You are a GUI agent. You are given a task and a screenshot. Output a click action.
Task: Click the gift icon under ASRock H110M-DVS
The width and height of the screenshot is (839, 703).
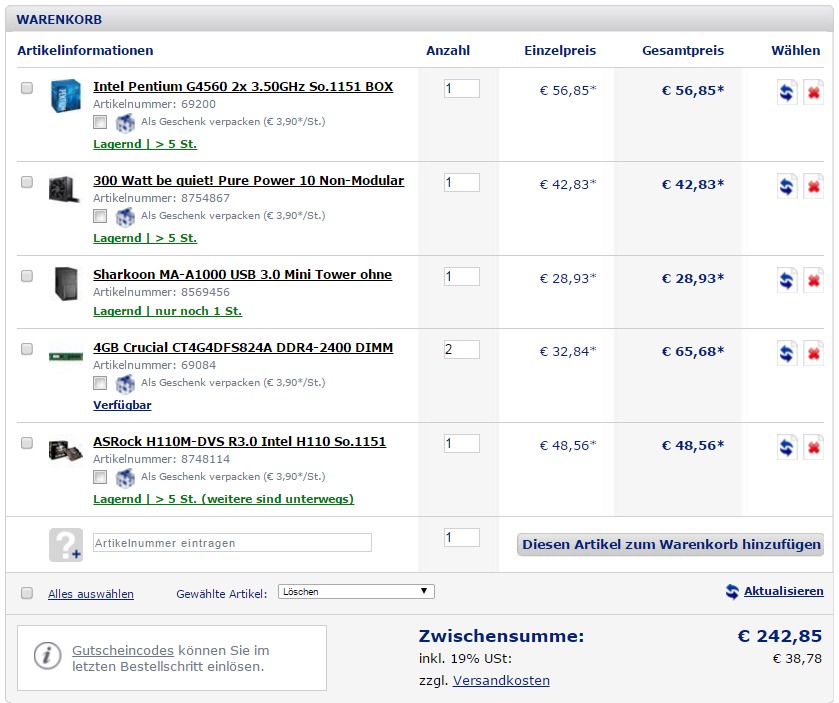pyautogui.click(x=125, y=478)
